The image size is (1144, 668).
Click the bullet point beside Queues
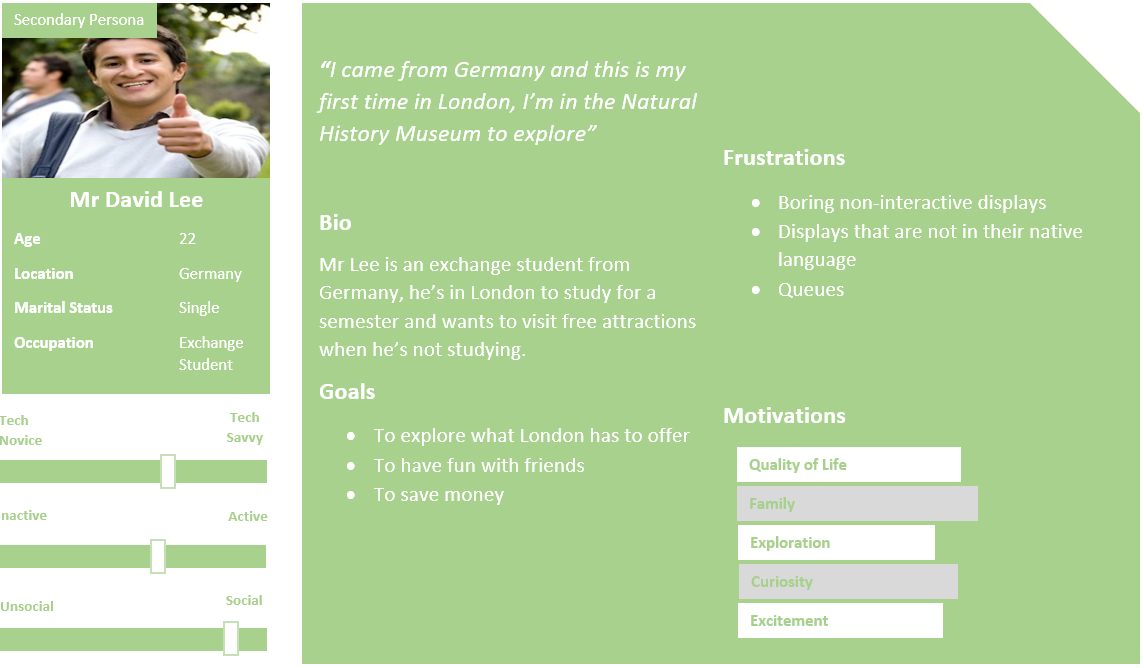click(756, 290)
